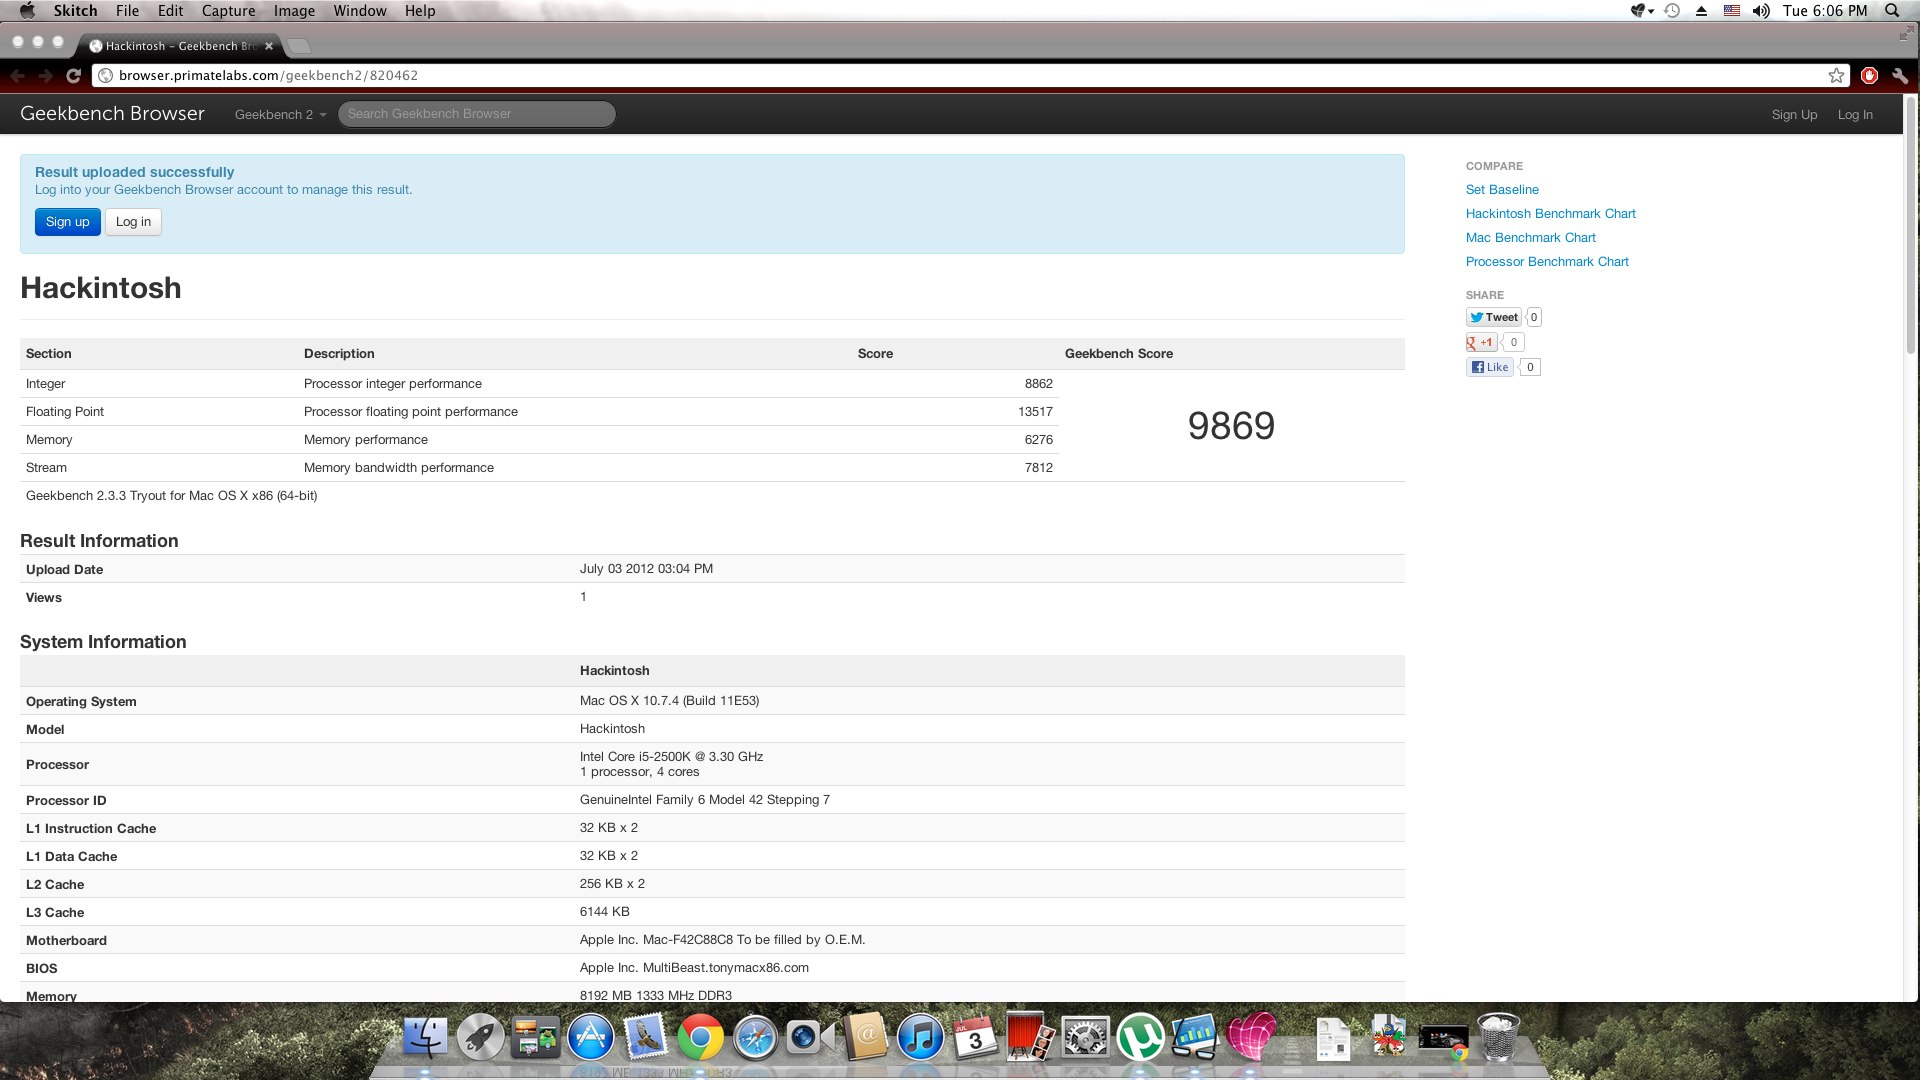1920x1080 pixels.
Task: Open Mission Control from the dock
Action: (x=536, y=1037)
